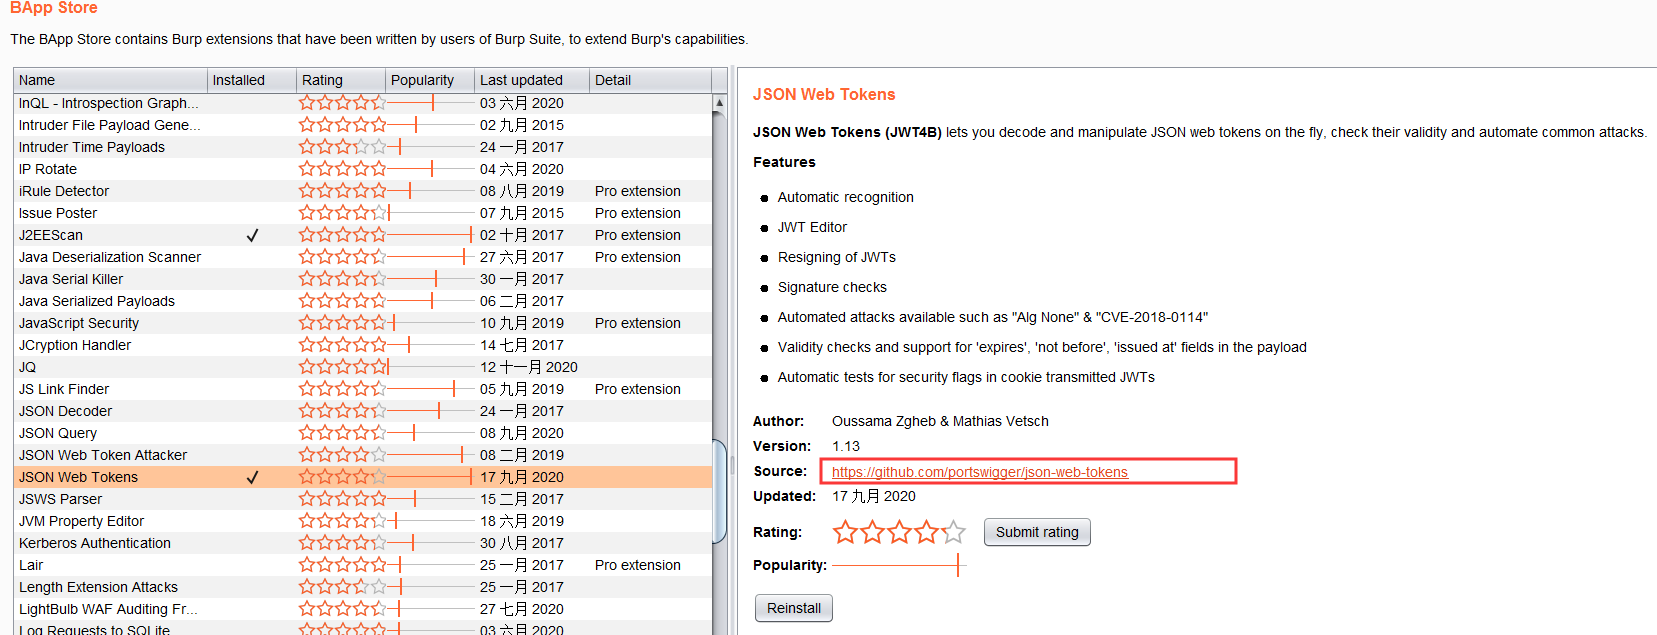This screenshot has width=1657, height=635.
Task: Click Pro extension detail of iRule Detector
Action: click(x=637, y=191)
